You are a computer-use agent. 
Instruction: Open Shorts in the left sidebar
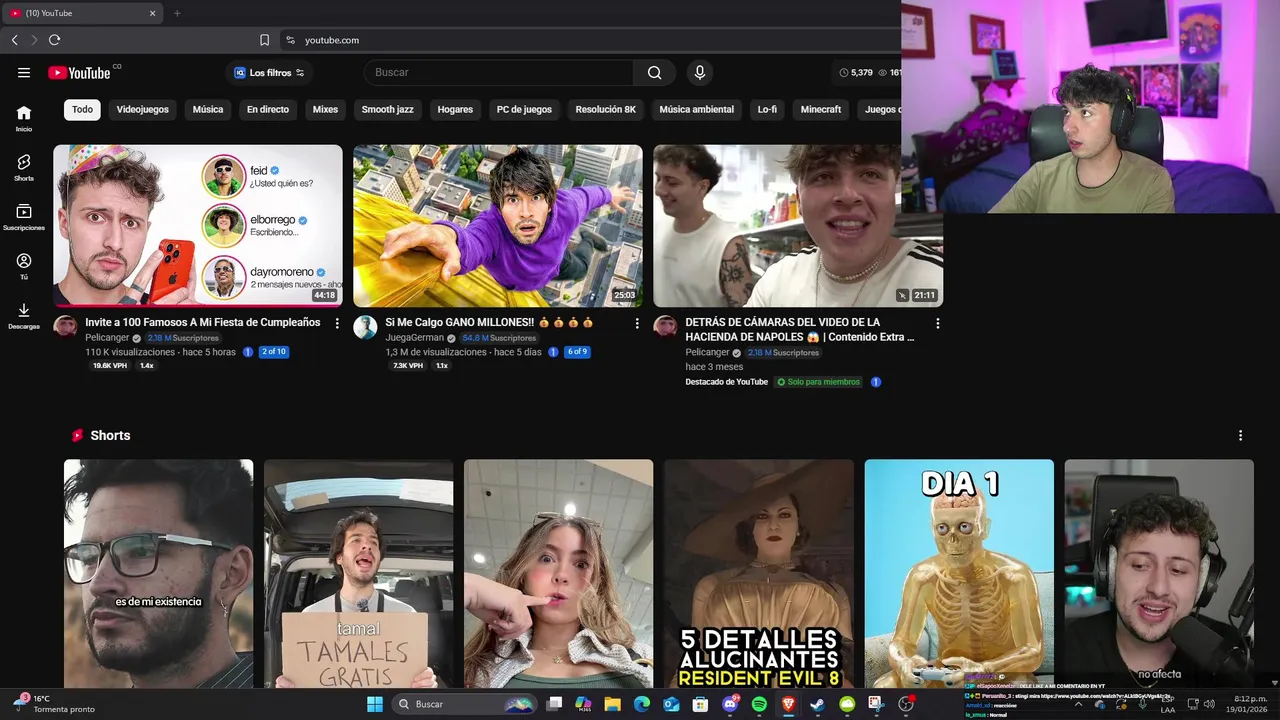[x=24, y=167]
